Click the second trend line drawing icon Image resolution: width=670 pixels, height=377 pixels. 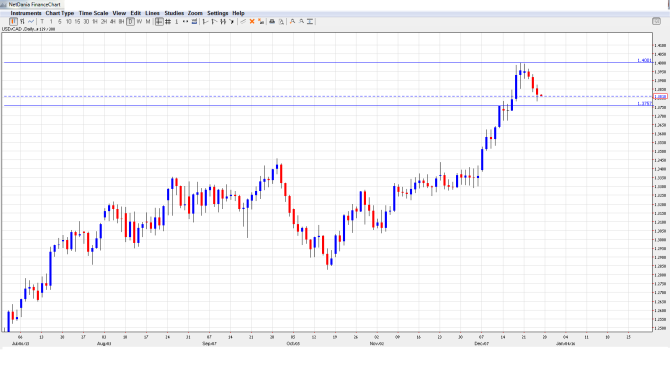click(x=214, y=21)
